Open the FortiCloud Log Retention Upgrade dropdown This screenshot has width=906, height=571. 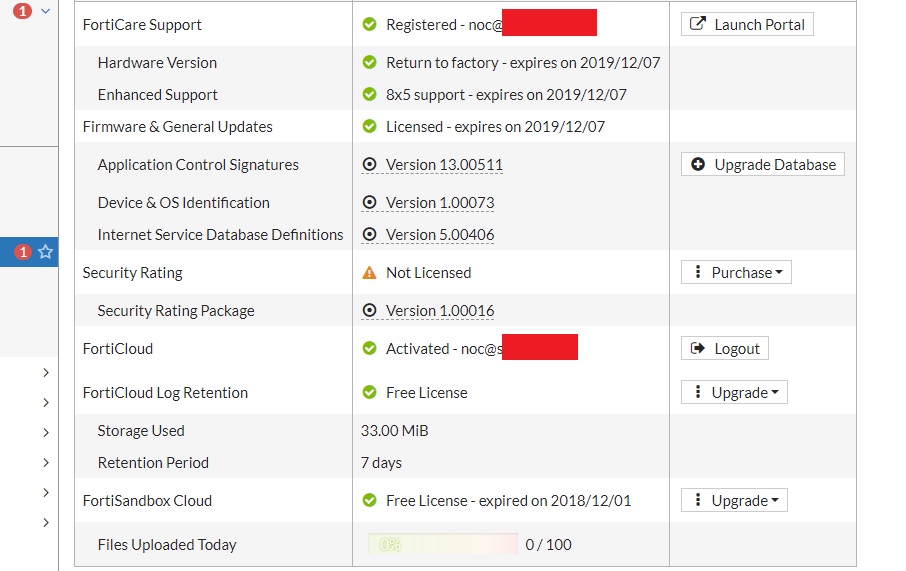coord(734,392)
